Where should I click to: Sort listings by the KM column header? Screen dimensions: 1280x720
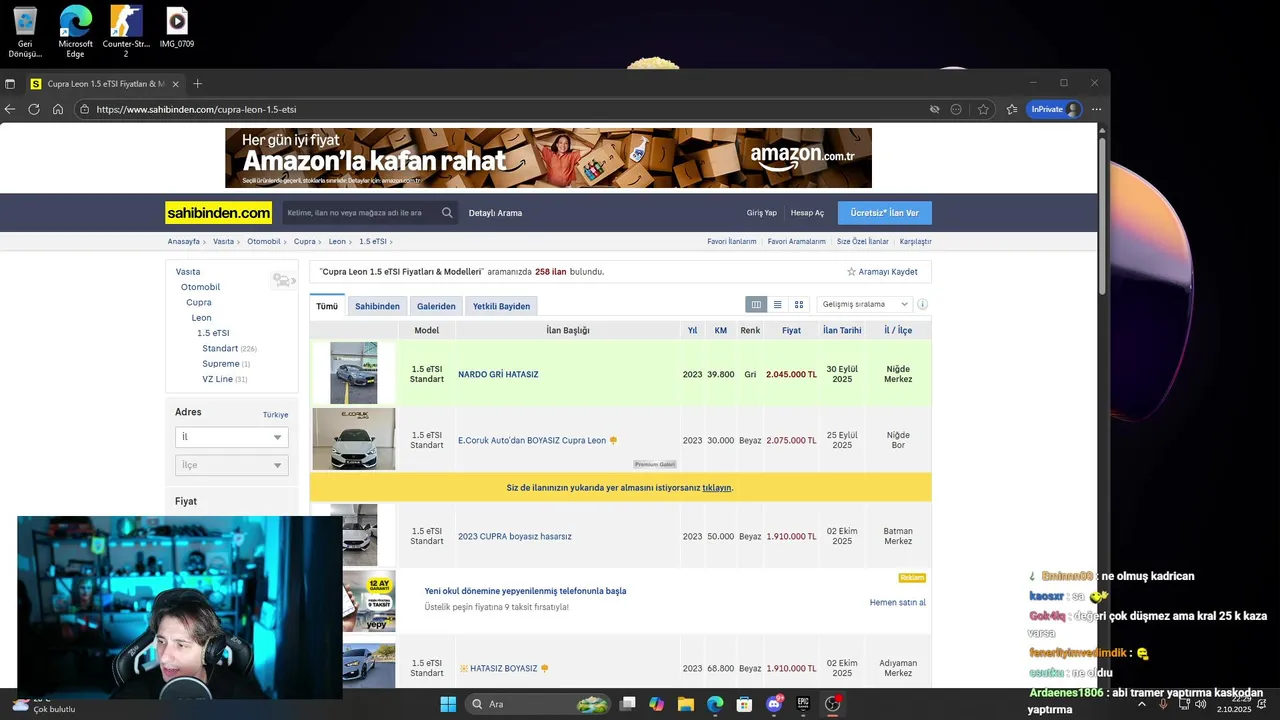[721, 330]
